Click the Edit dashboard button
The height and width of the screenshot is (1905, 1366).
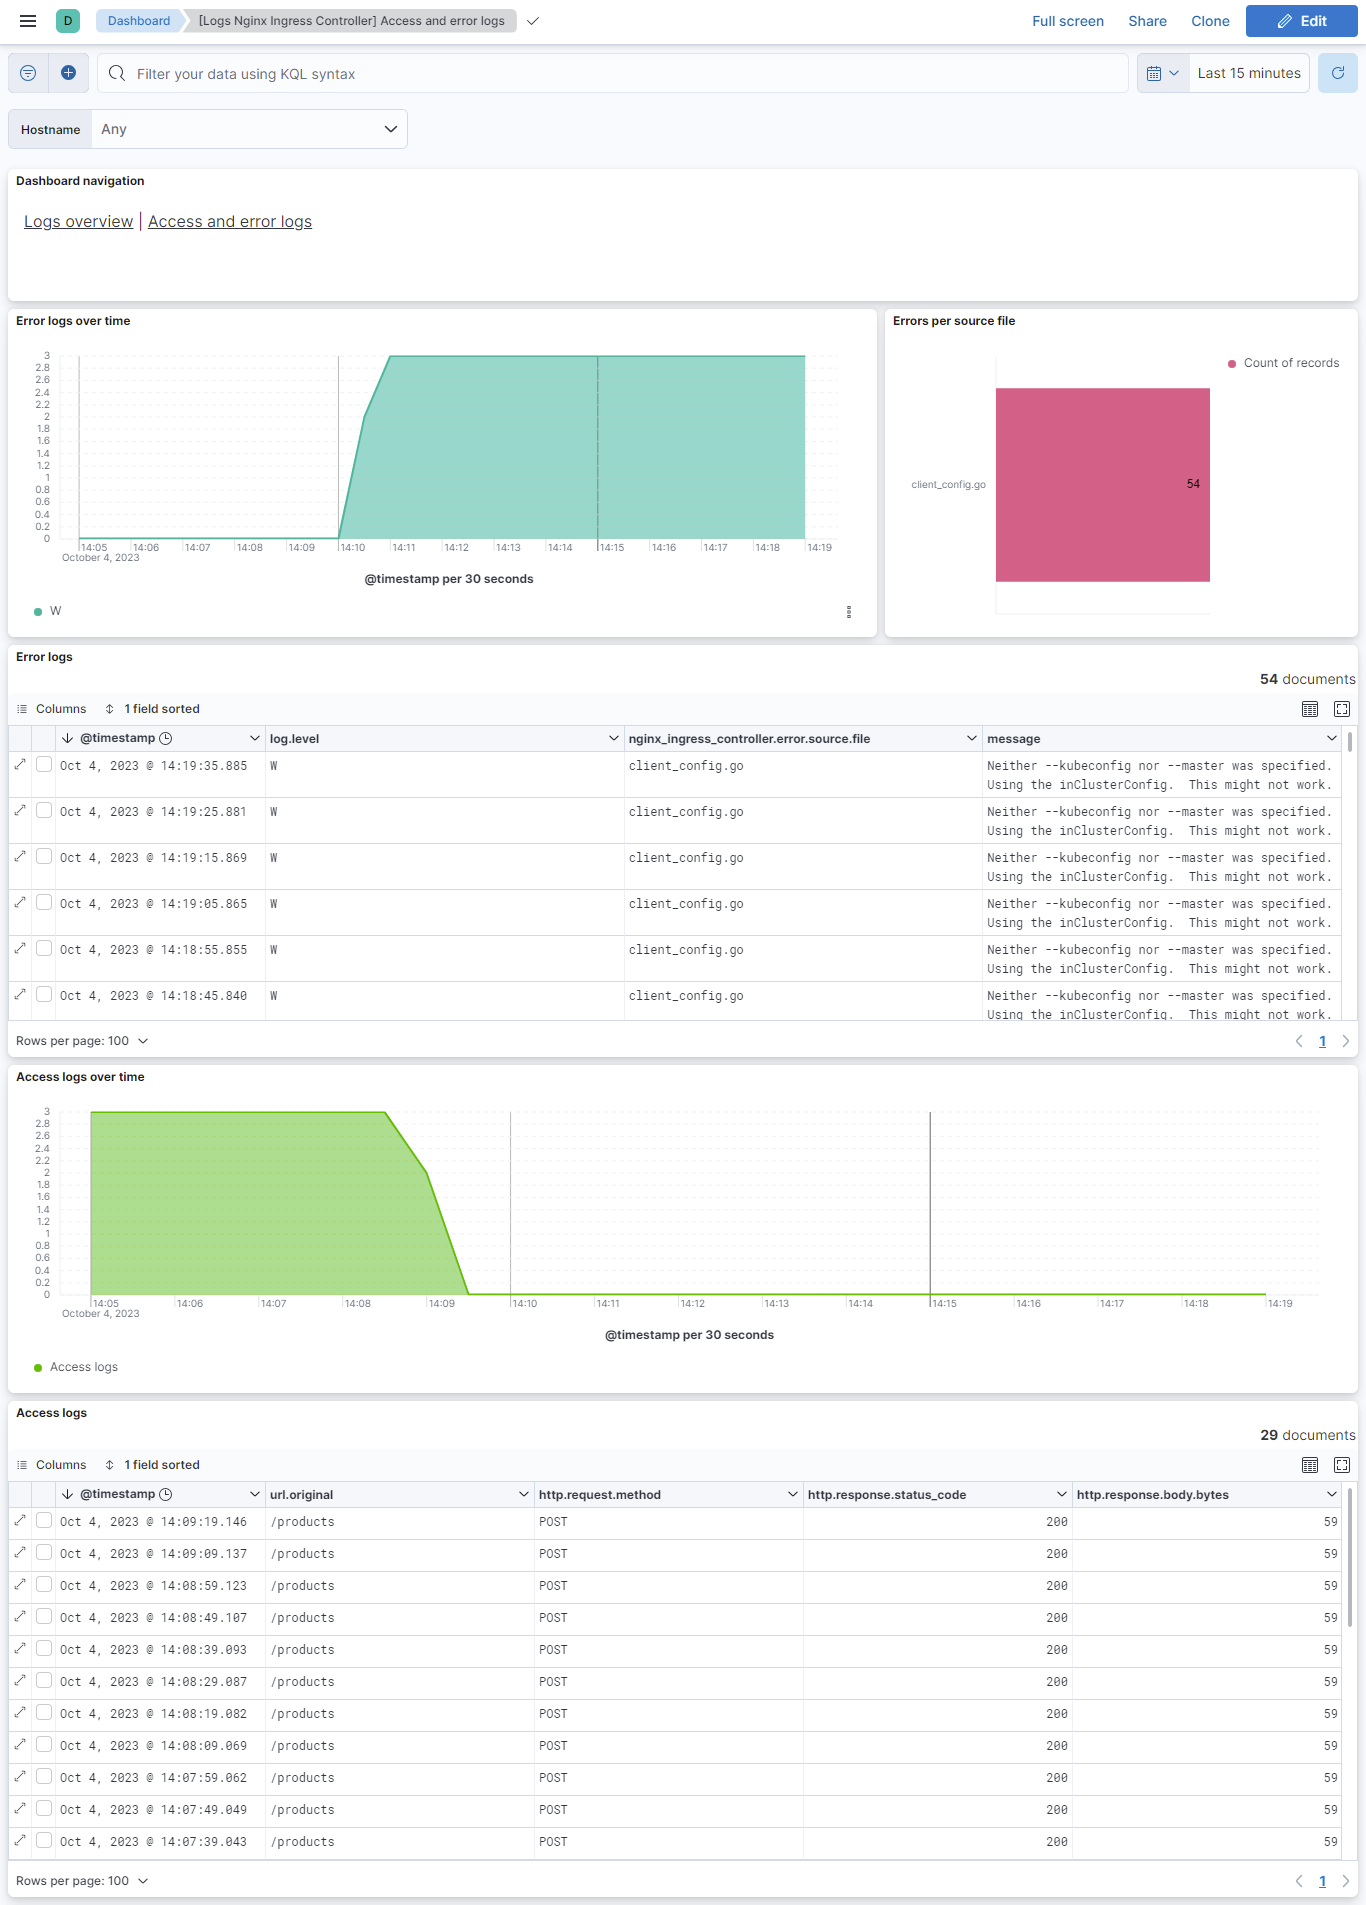tap(1301, 21)
